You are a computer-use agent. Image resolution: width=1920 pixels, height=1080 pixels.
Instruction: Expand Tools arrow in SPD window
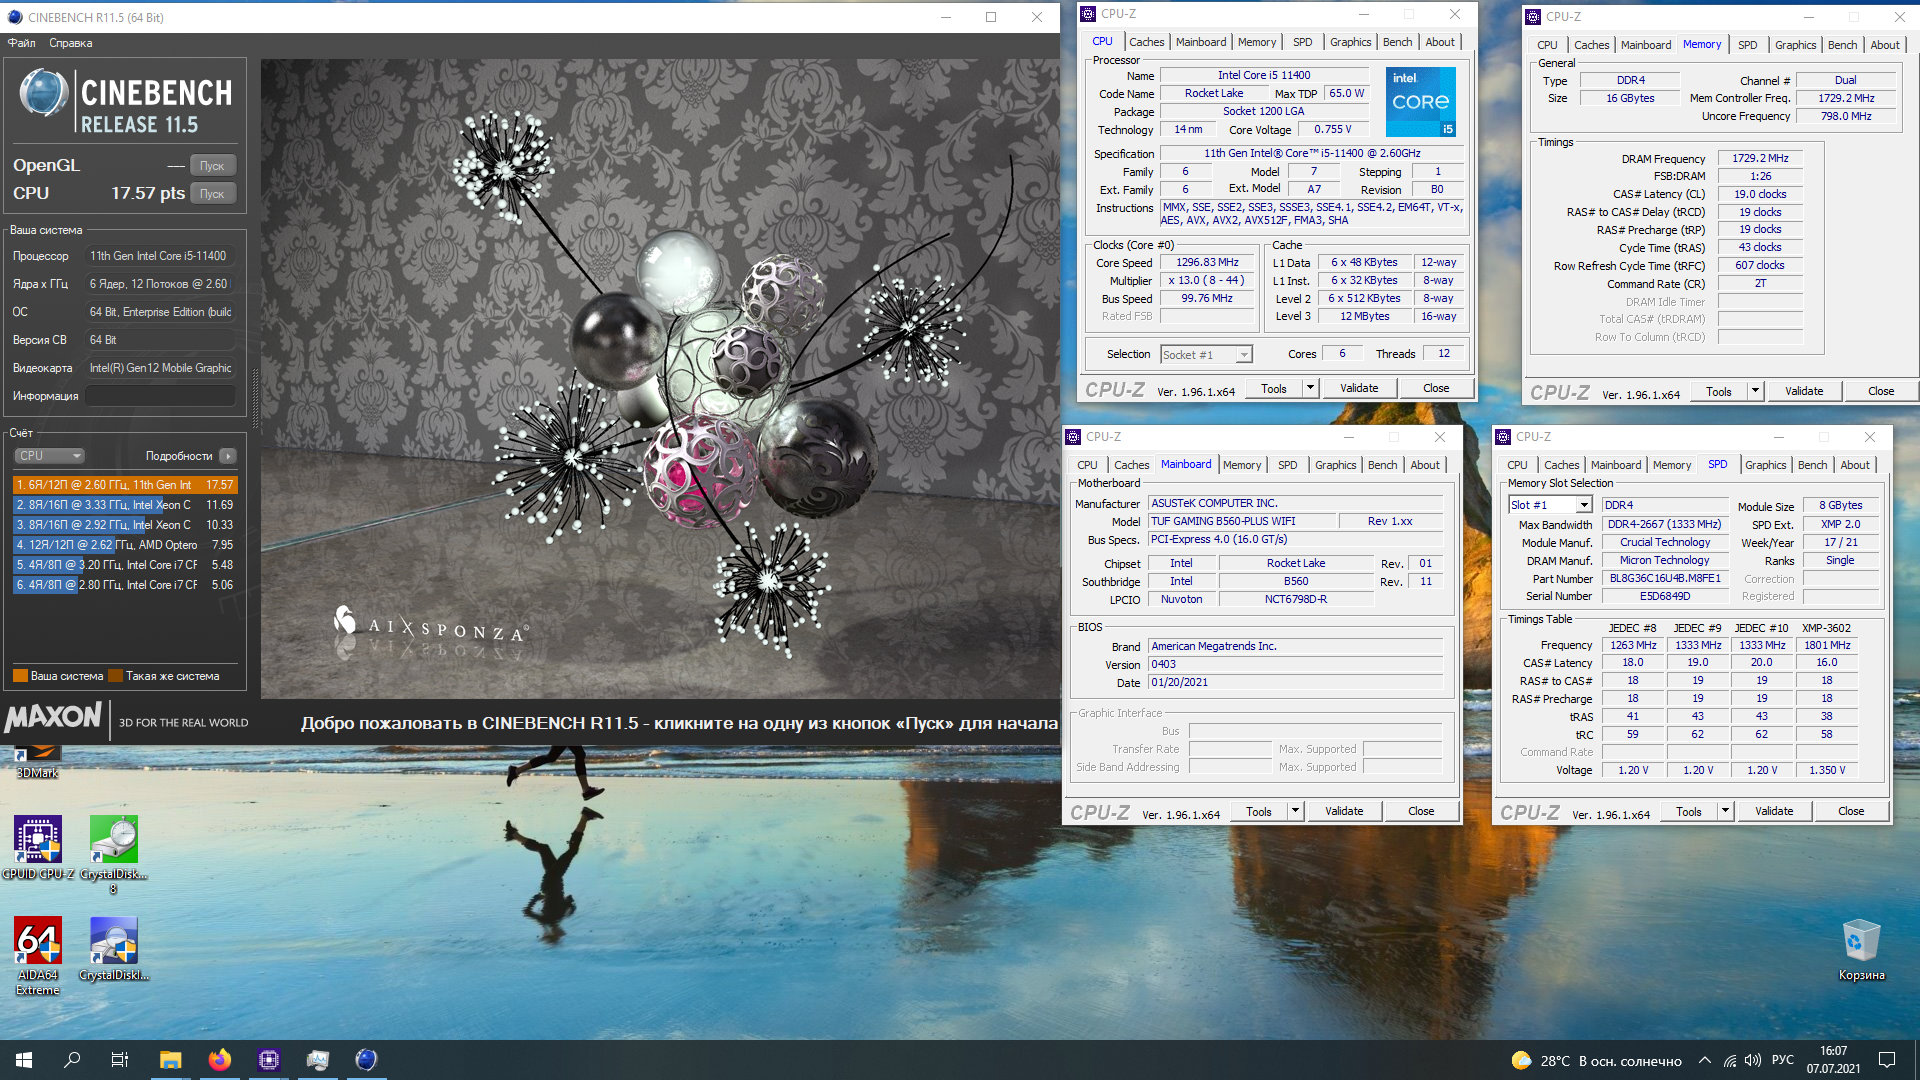point(1725,811)
